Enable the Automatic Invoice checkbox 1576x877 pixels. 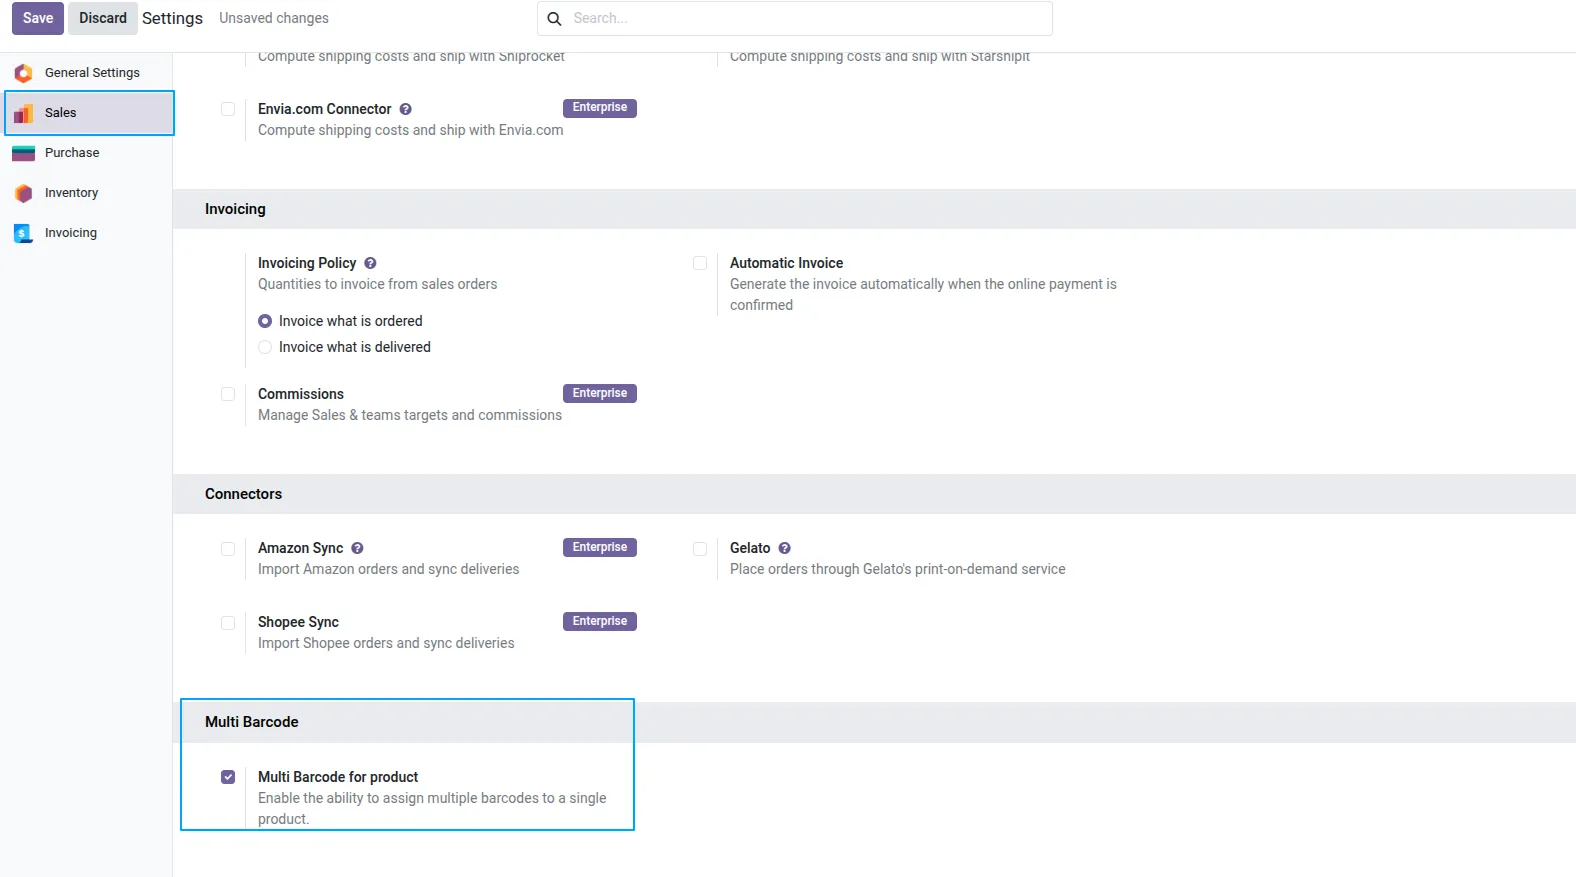[x=700, y=263]
